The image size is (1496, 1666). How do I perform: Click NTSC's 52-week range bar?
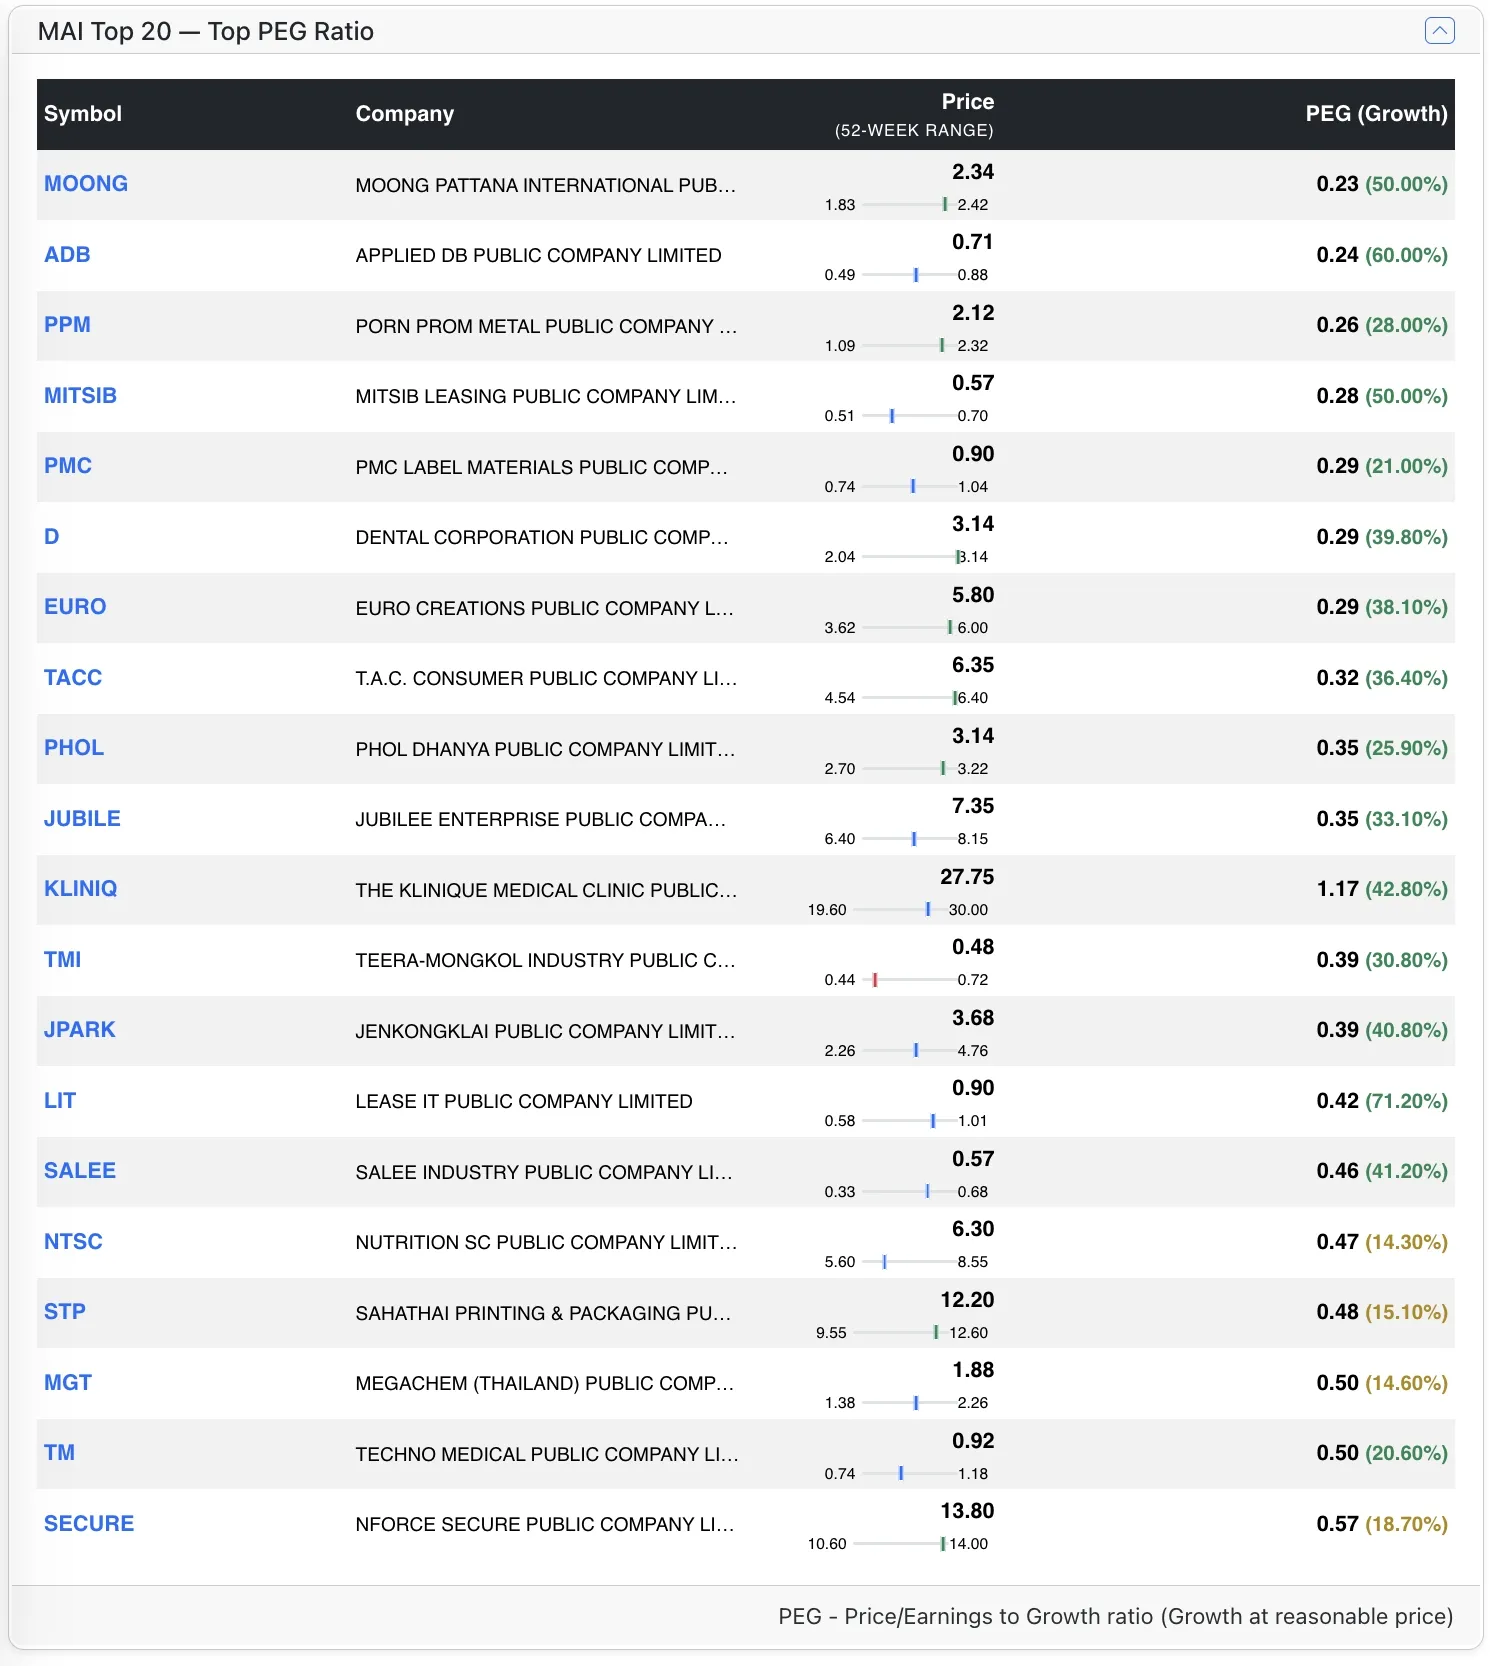[908, 1262]
